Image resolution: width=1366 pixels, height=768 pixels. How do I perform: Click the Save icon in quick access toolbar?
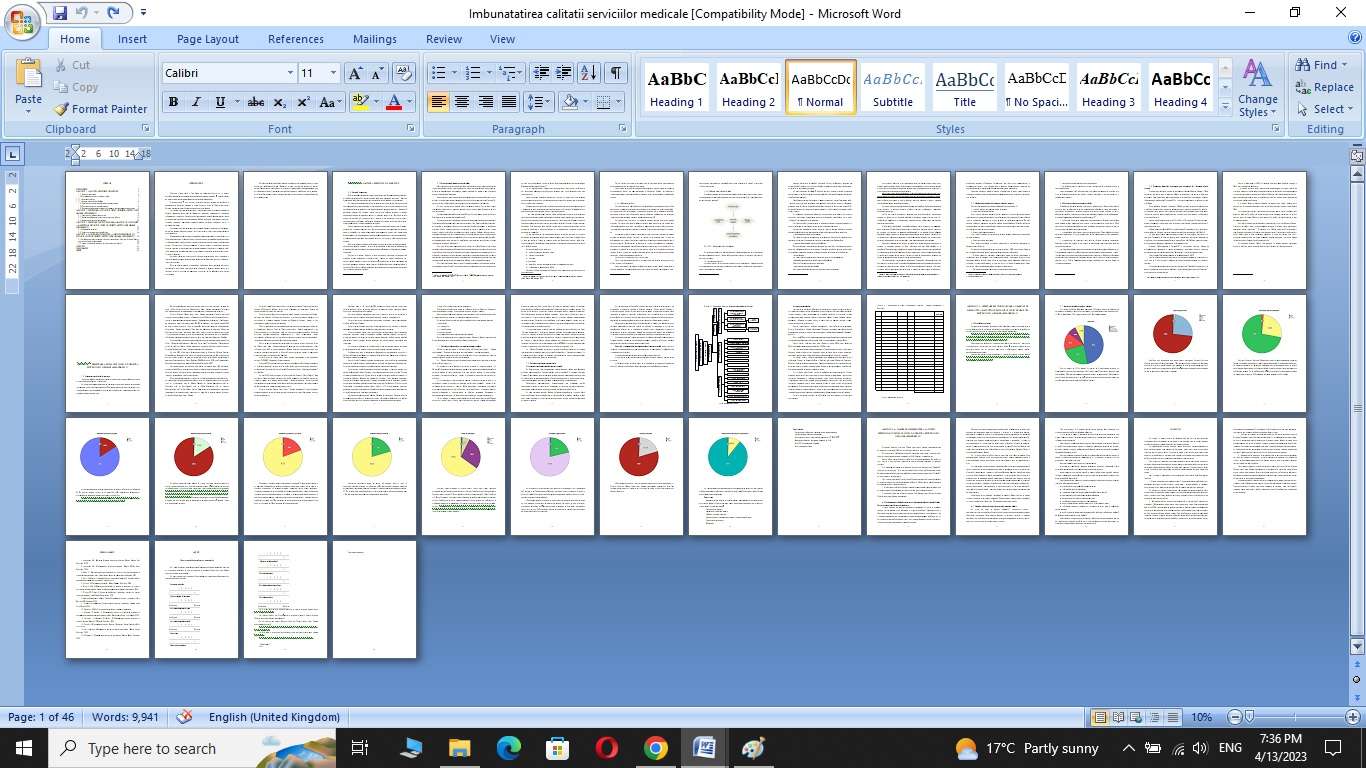pos(60,13)
